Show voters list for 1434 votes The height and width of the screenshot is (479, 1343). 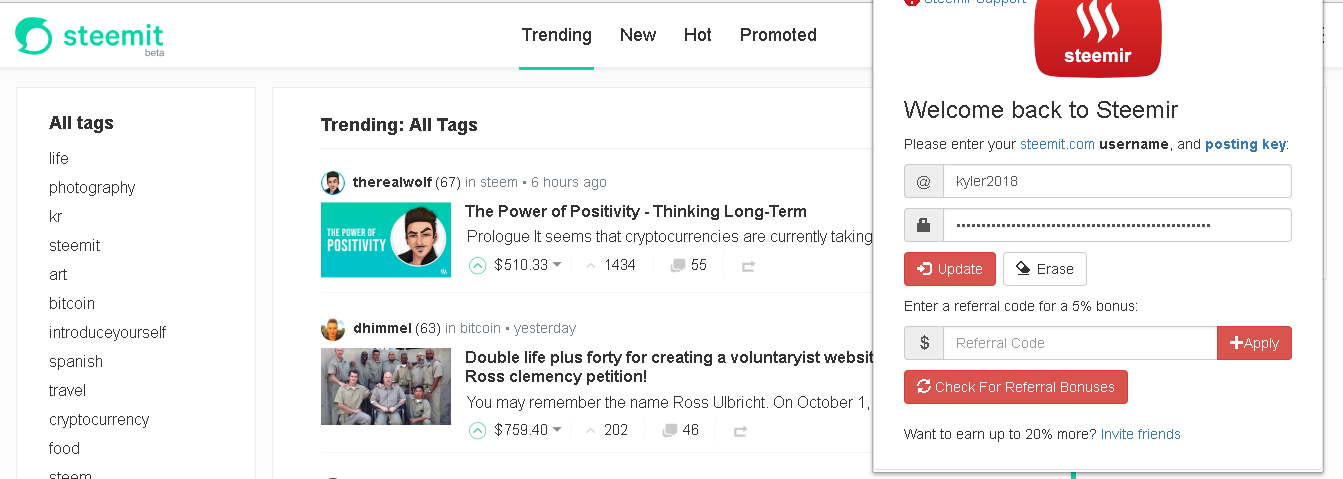coord(610,265)
